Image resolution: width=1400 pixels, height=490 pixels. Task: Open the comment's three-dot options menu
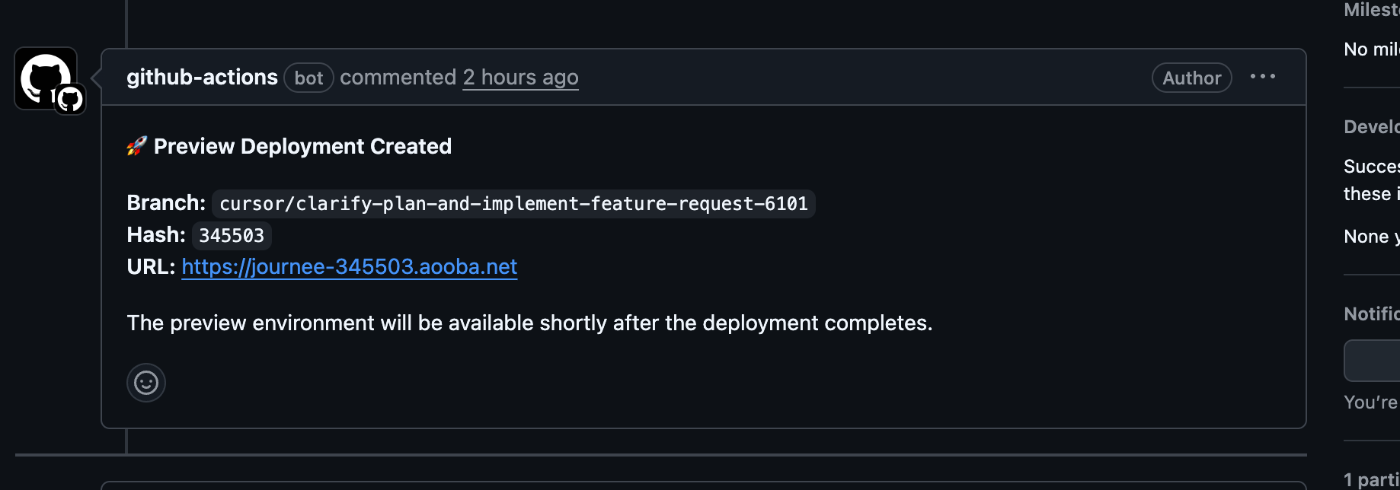point(1263,77)
